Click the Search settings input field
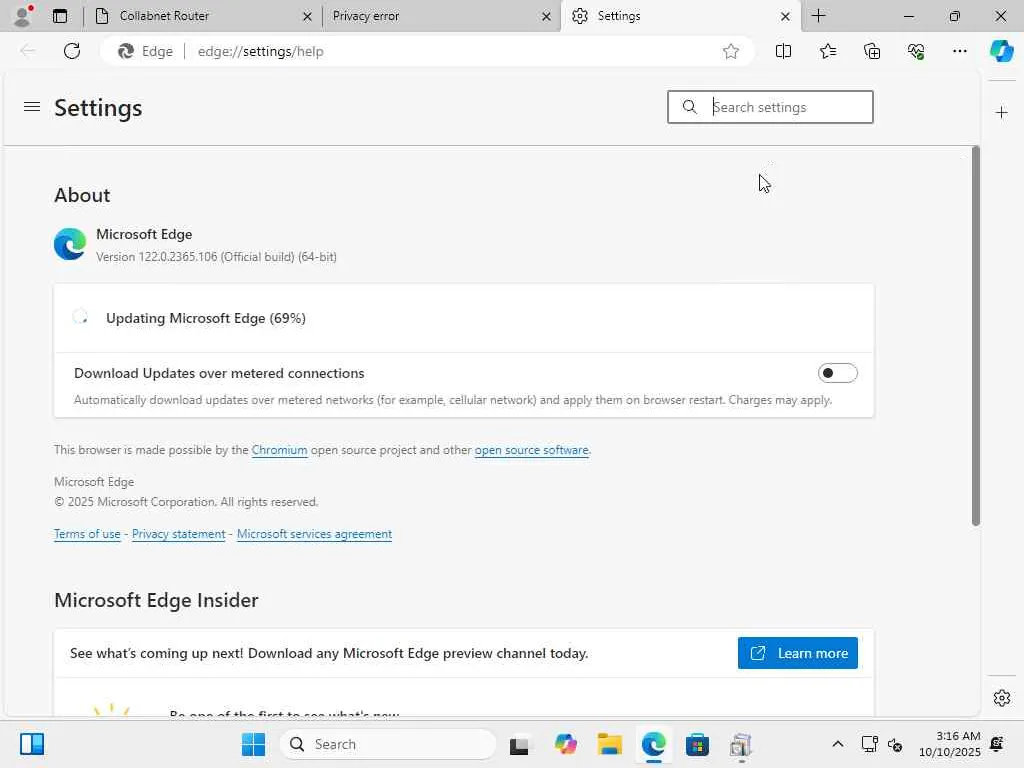This screenshot has width=1024, height=768. pos(770,107)
